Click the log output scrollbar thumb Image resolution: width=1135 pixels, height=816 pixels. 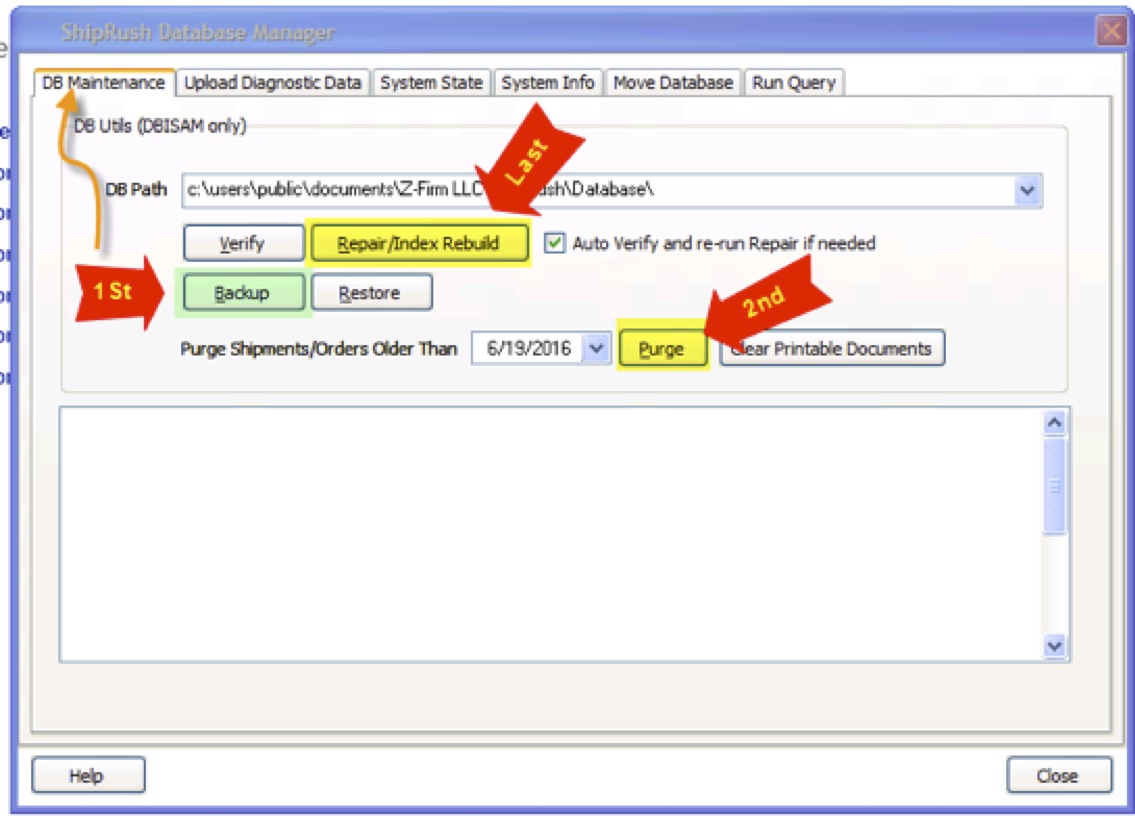[1055, 486]
